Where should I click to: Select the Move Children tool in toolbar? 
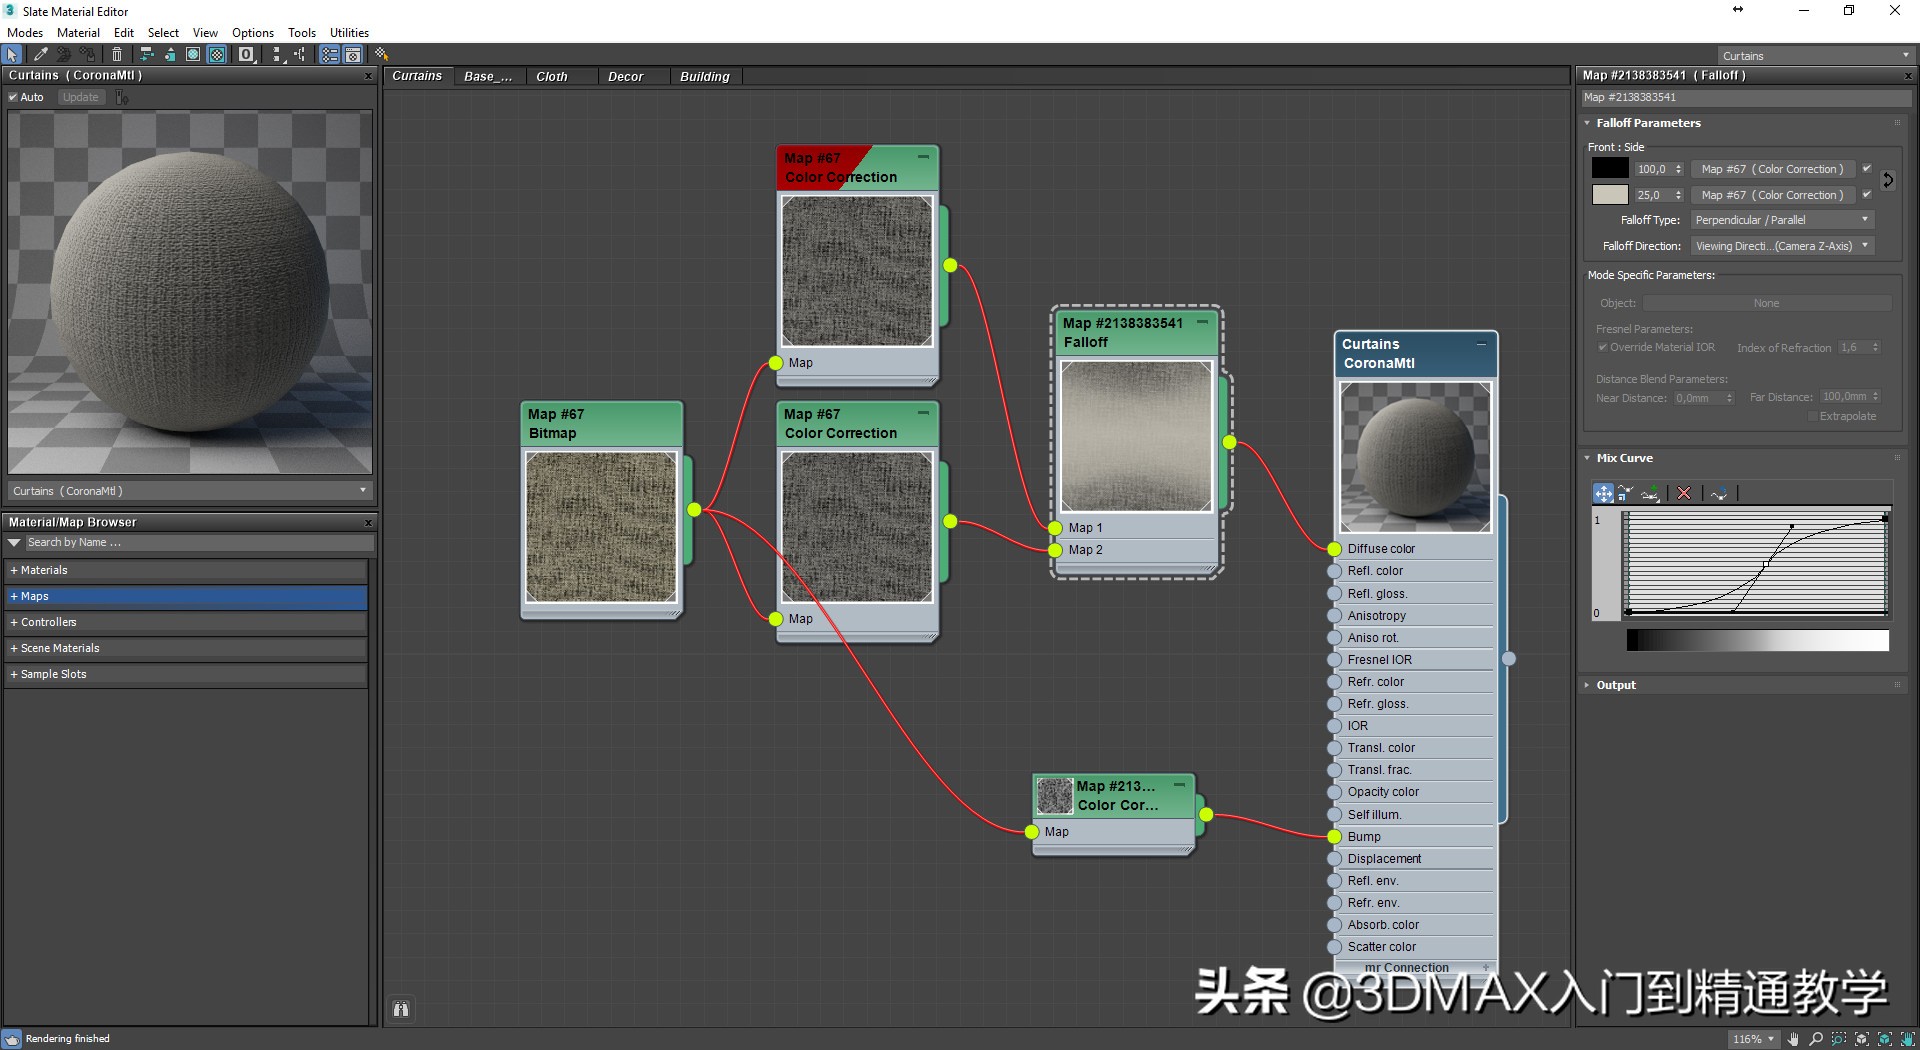pyautogui.click(x=146, y=55)
